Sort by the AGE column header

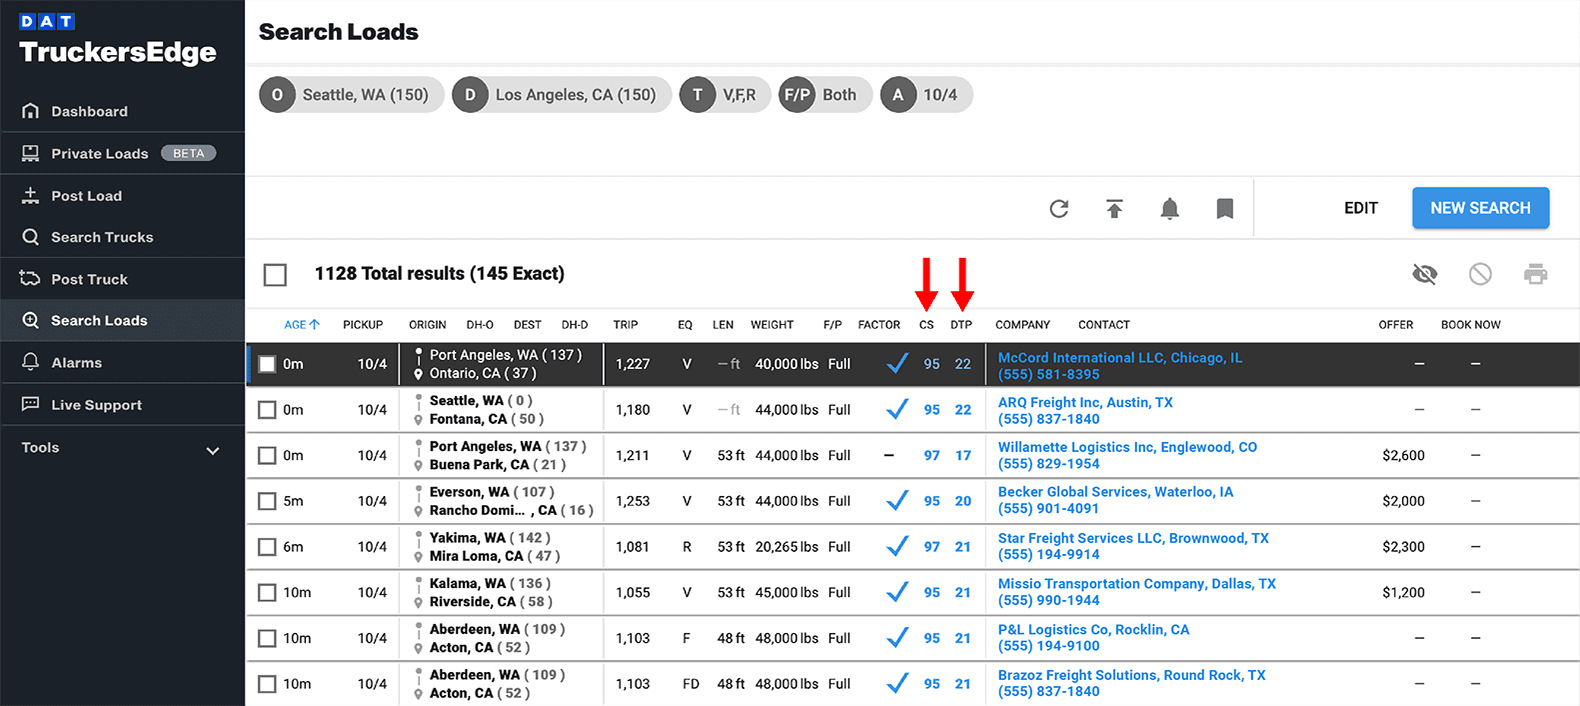point(301,325)
